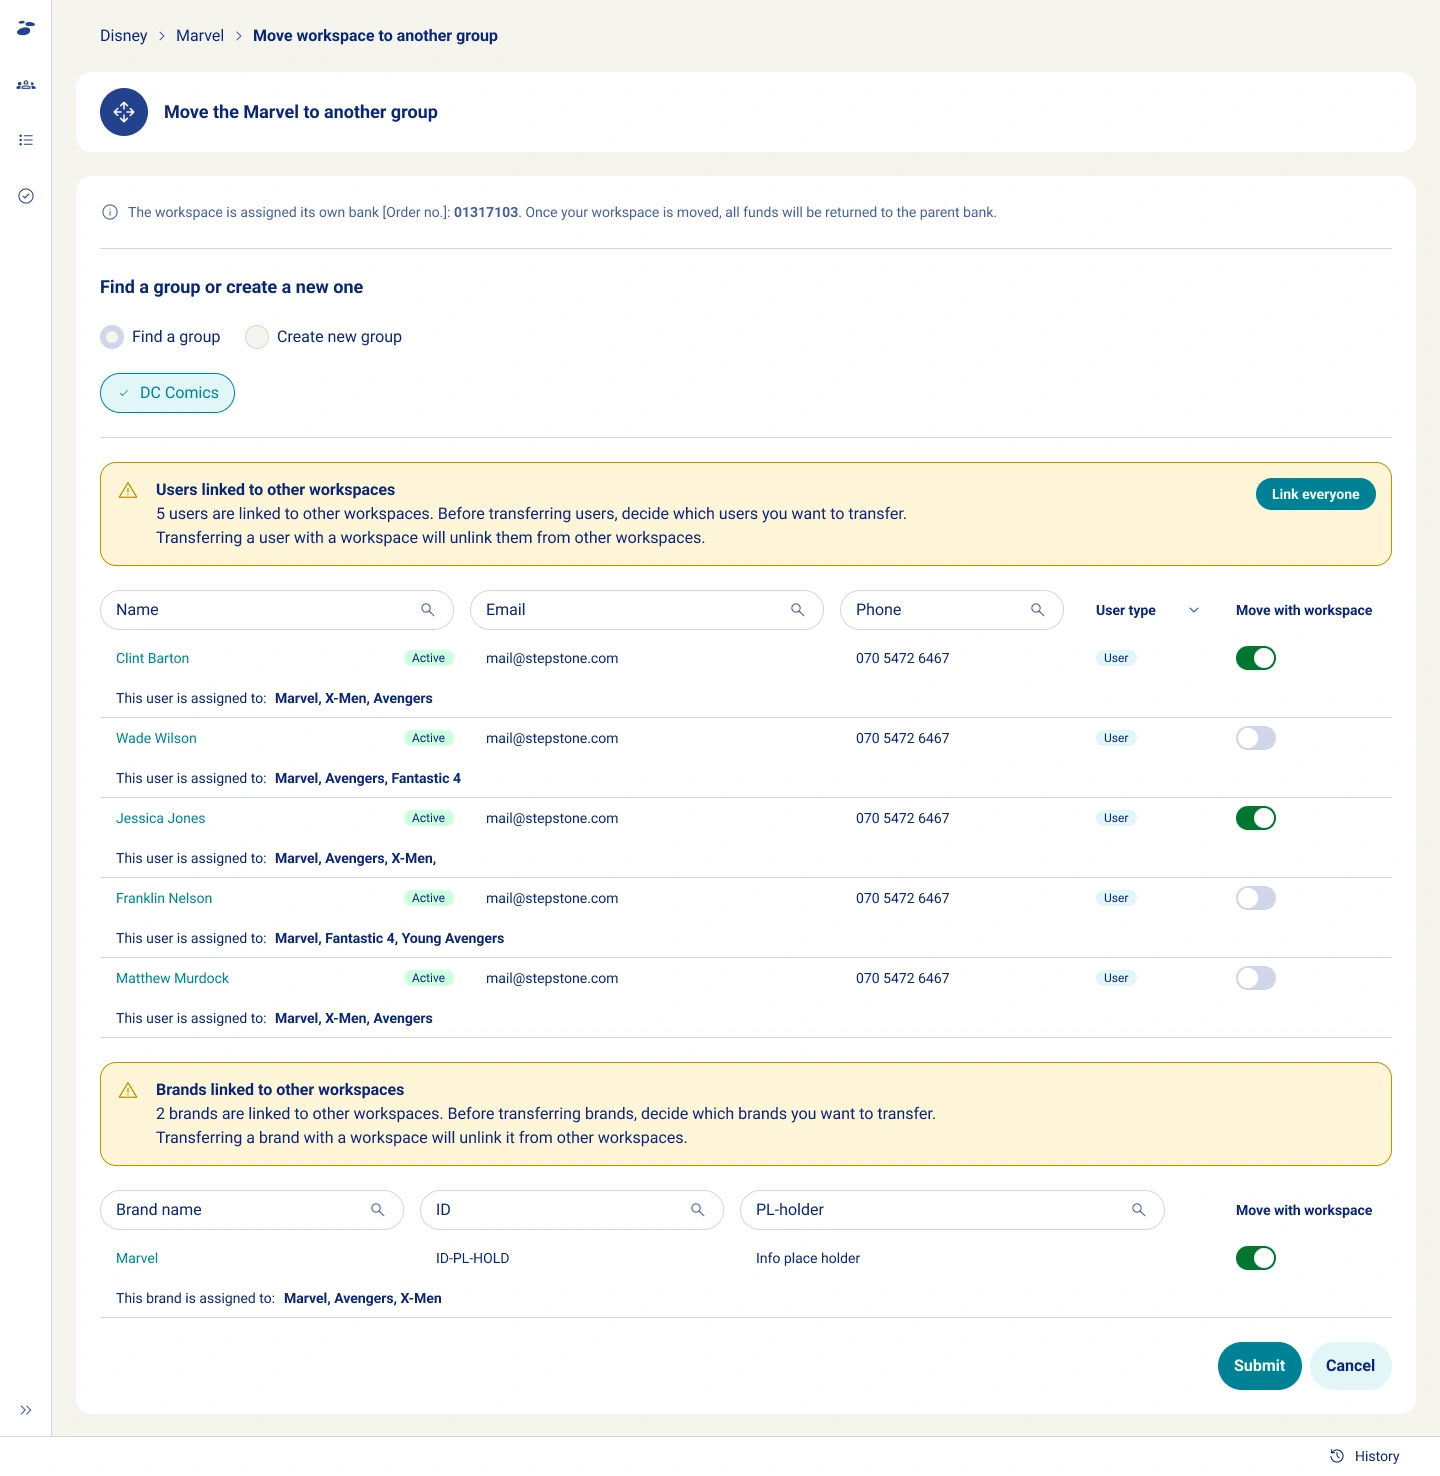Click the search icon in PL-holder field

tap(1138, 1210)
